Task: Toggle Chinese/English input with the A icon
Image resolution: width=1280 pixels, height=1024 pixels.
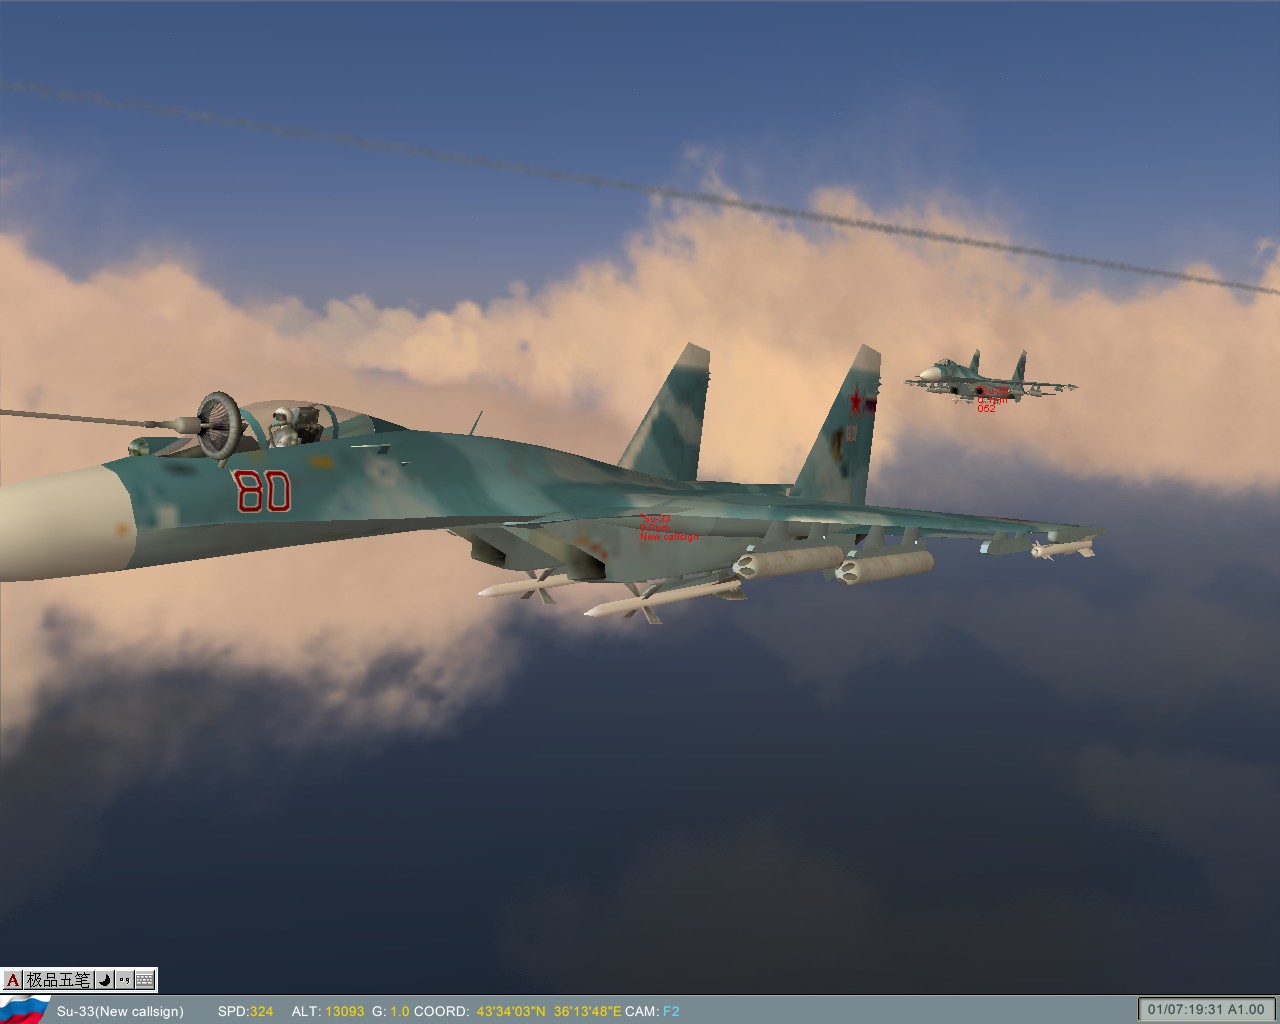Action: click(13, 981)
